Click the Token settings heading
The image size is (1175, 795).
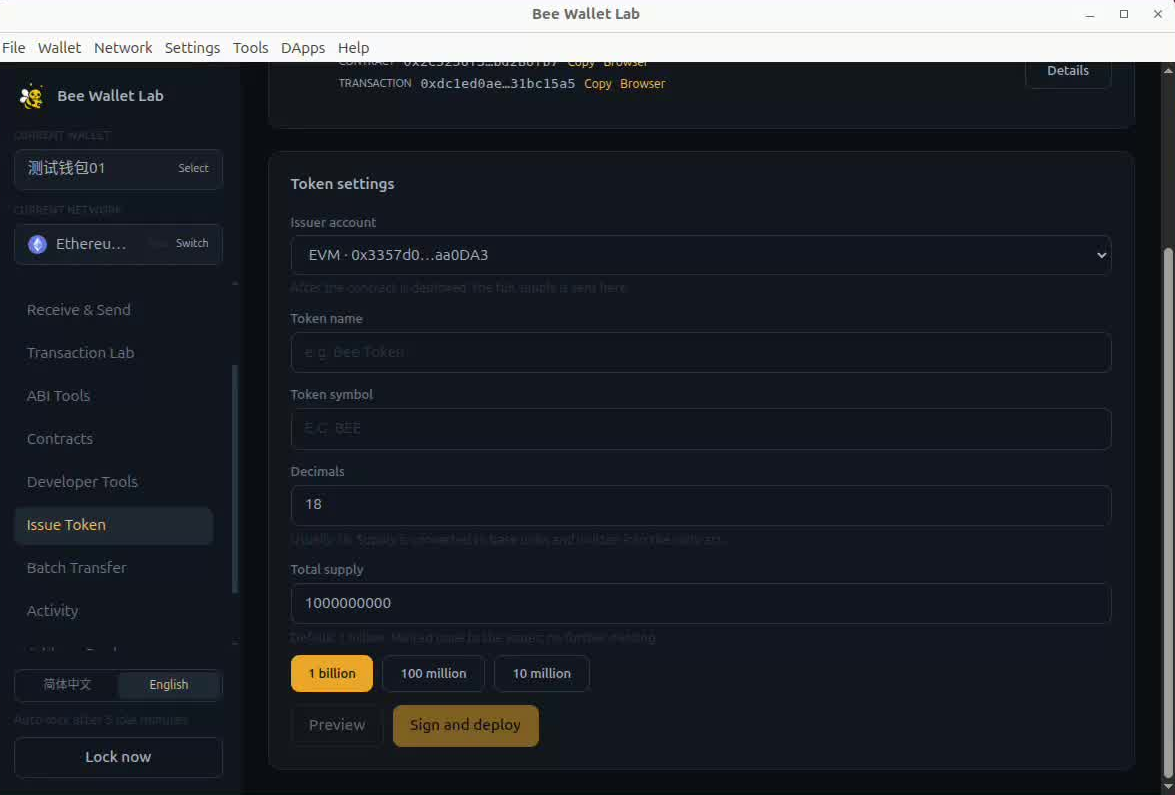[342, 184]
